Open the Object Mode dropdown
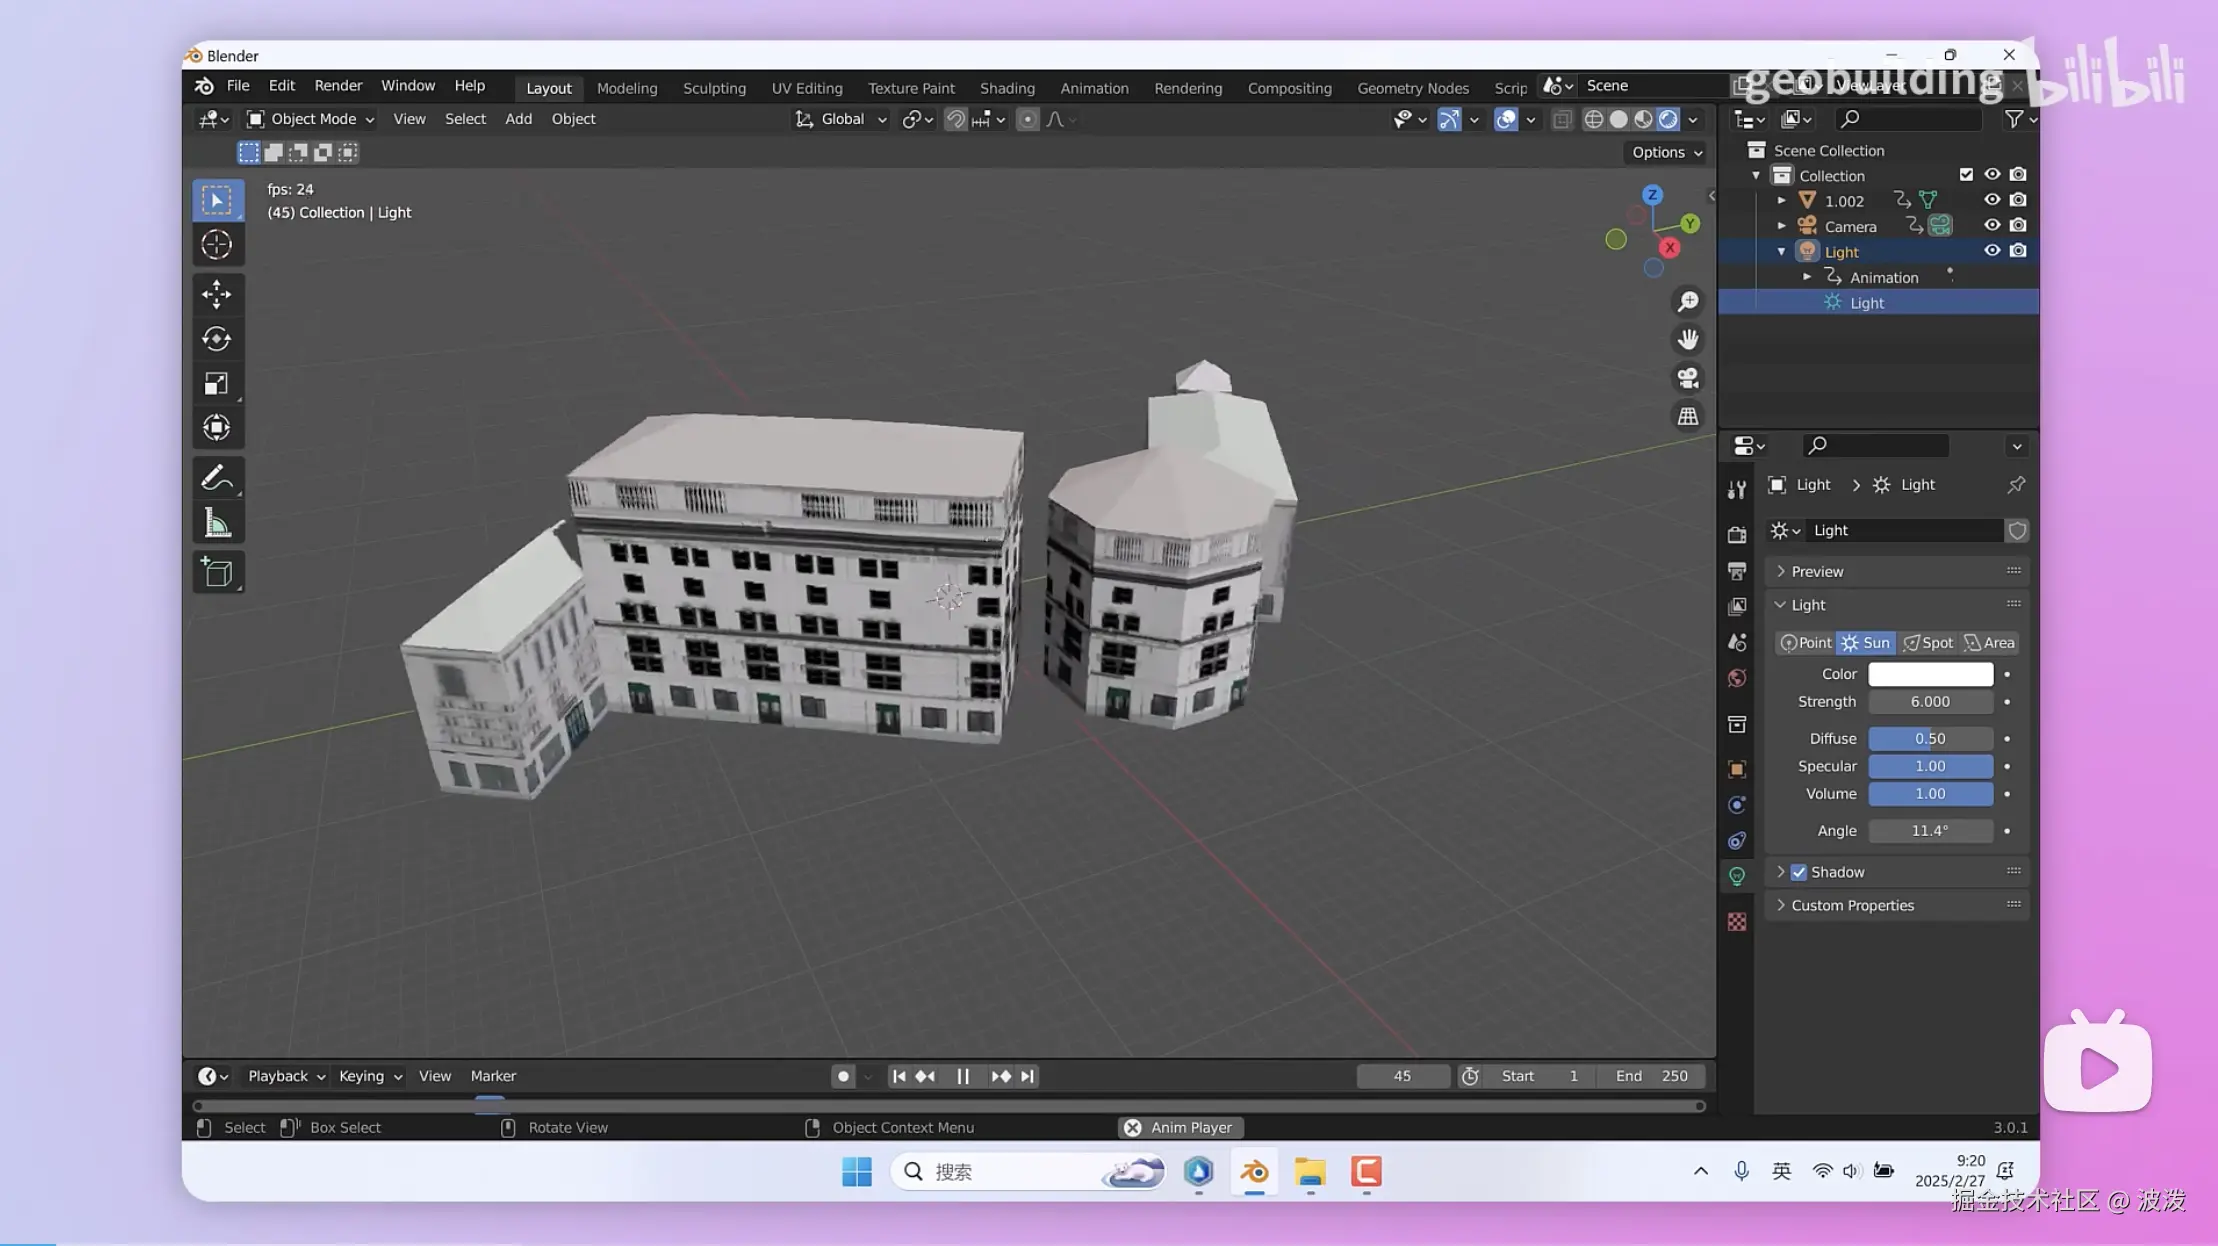The height and width of the screenshot is (1246, 2218). pos(311,119)
